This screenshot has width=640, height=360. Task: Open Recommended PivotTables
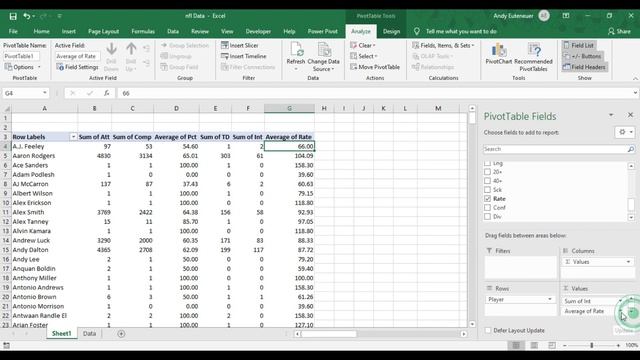[x=533, y=57]
